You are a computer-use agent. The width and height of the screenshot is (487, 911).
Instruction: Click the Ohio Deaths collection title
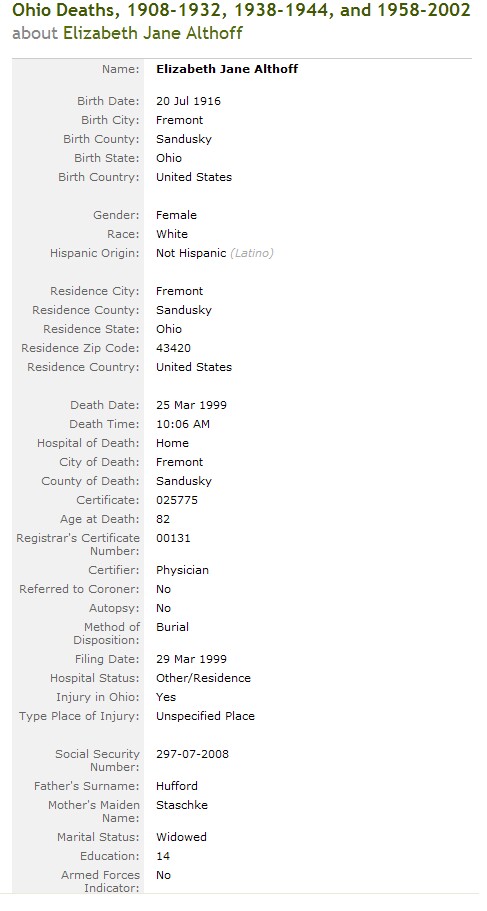tap(241, 10)
